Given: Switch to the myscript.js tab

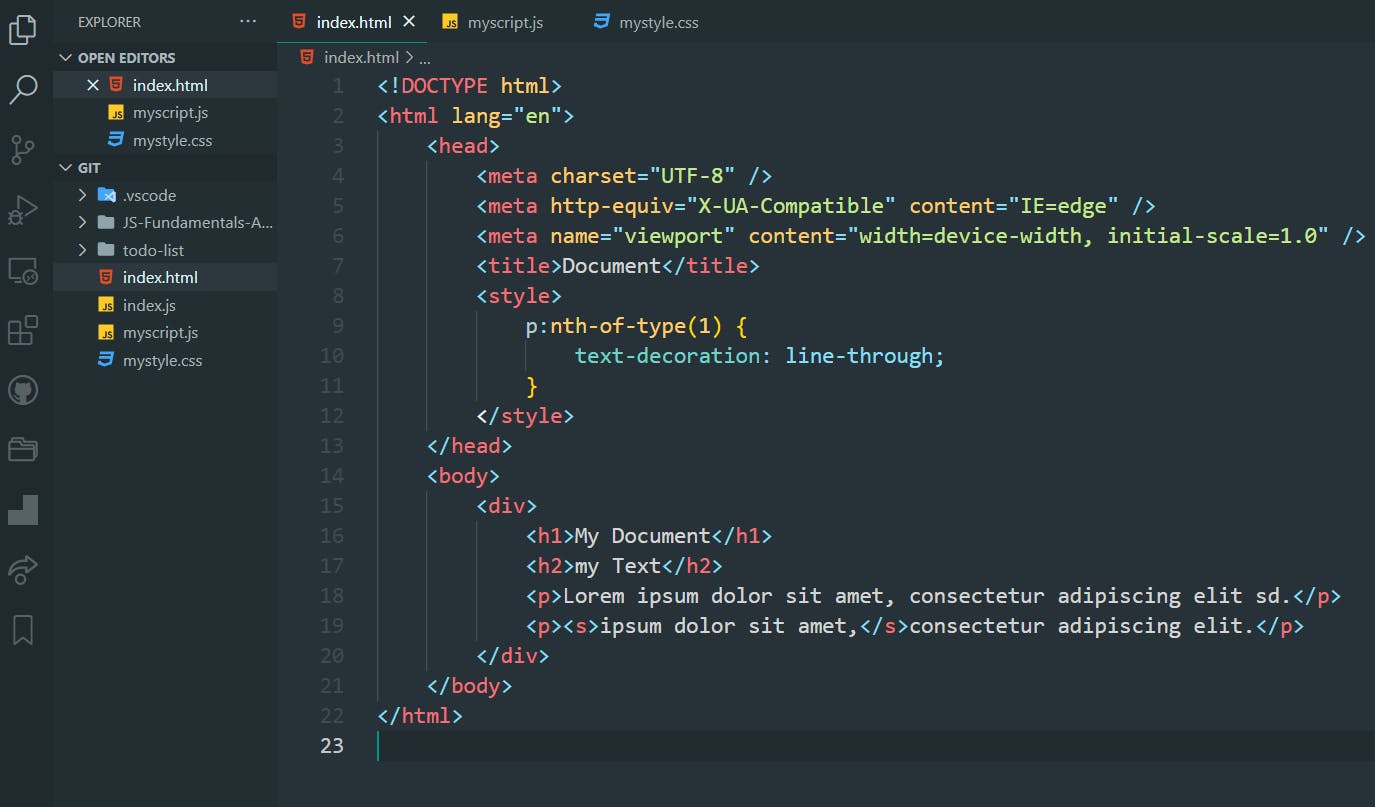Looking at the screenshot, I should (x=505, y=22).
